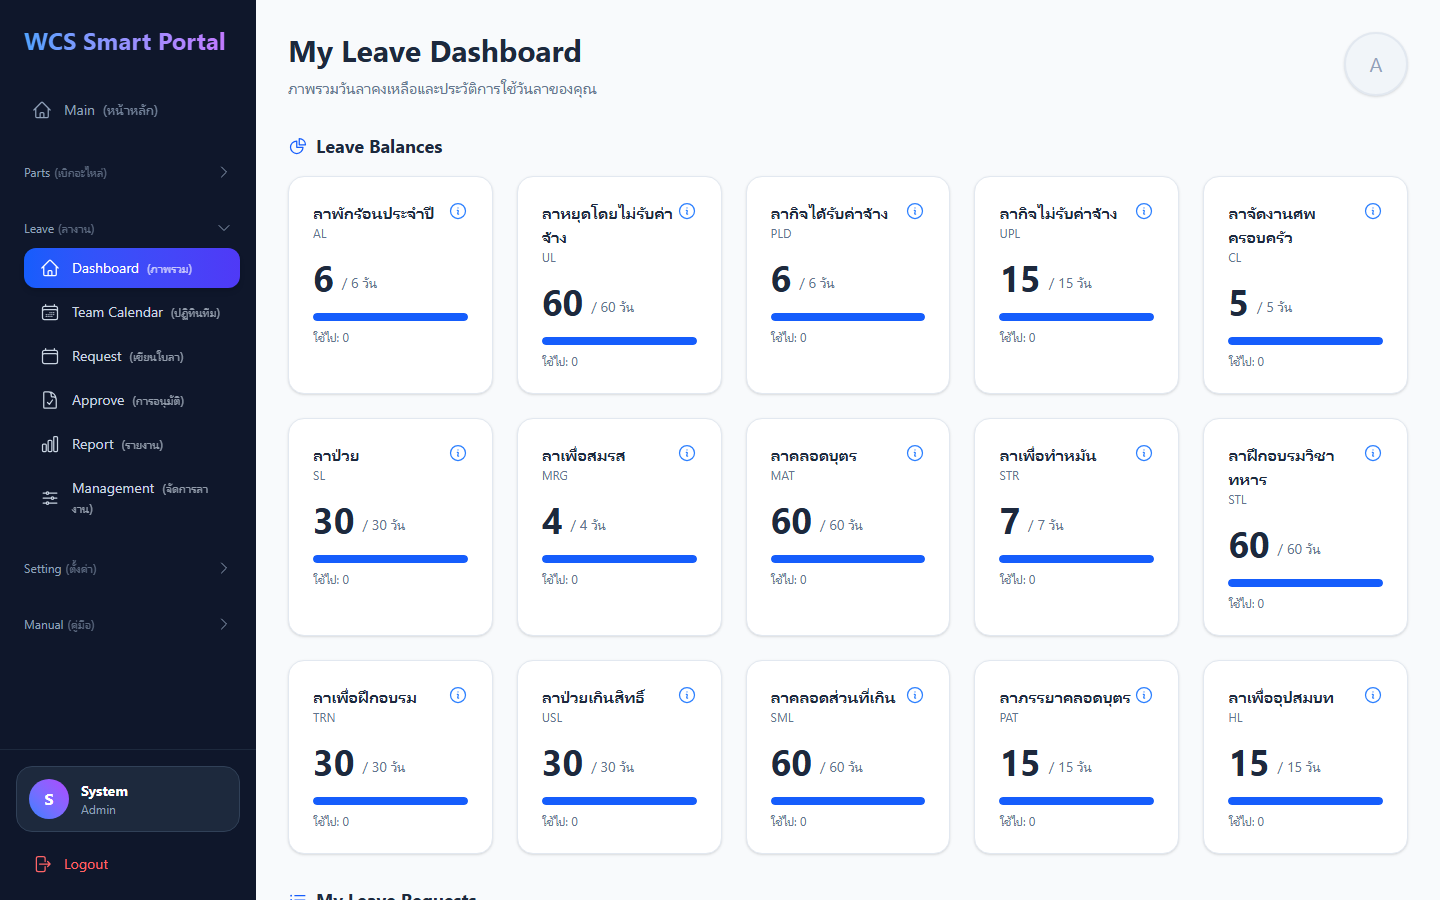Click the WCS Smart Portal logo
The height and width of the screenshot is (900, 1440).
[x=125, y=42]
